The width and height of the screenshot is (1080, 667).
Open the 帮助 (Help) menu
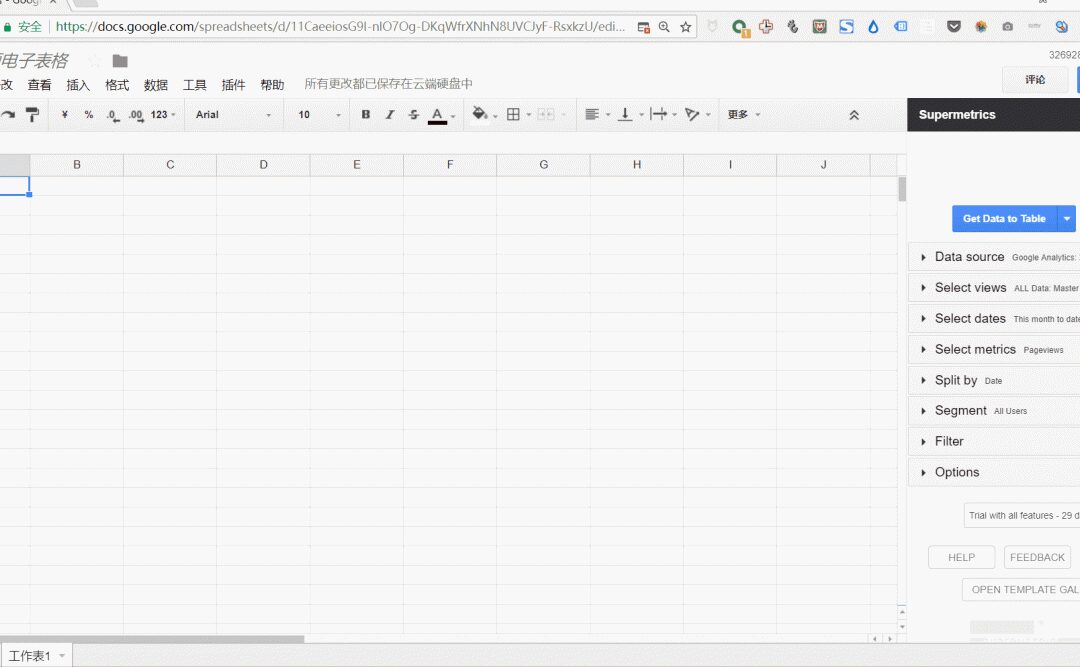272,85
